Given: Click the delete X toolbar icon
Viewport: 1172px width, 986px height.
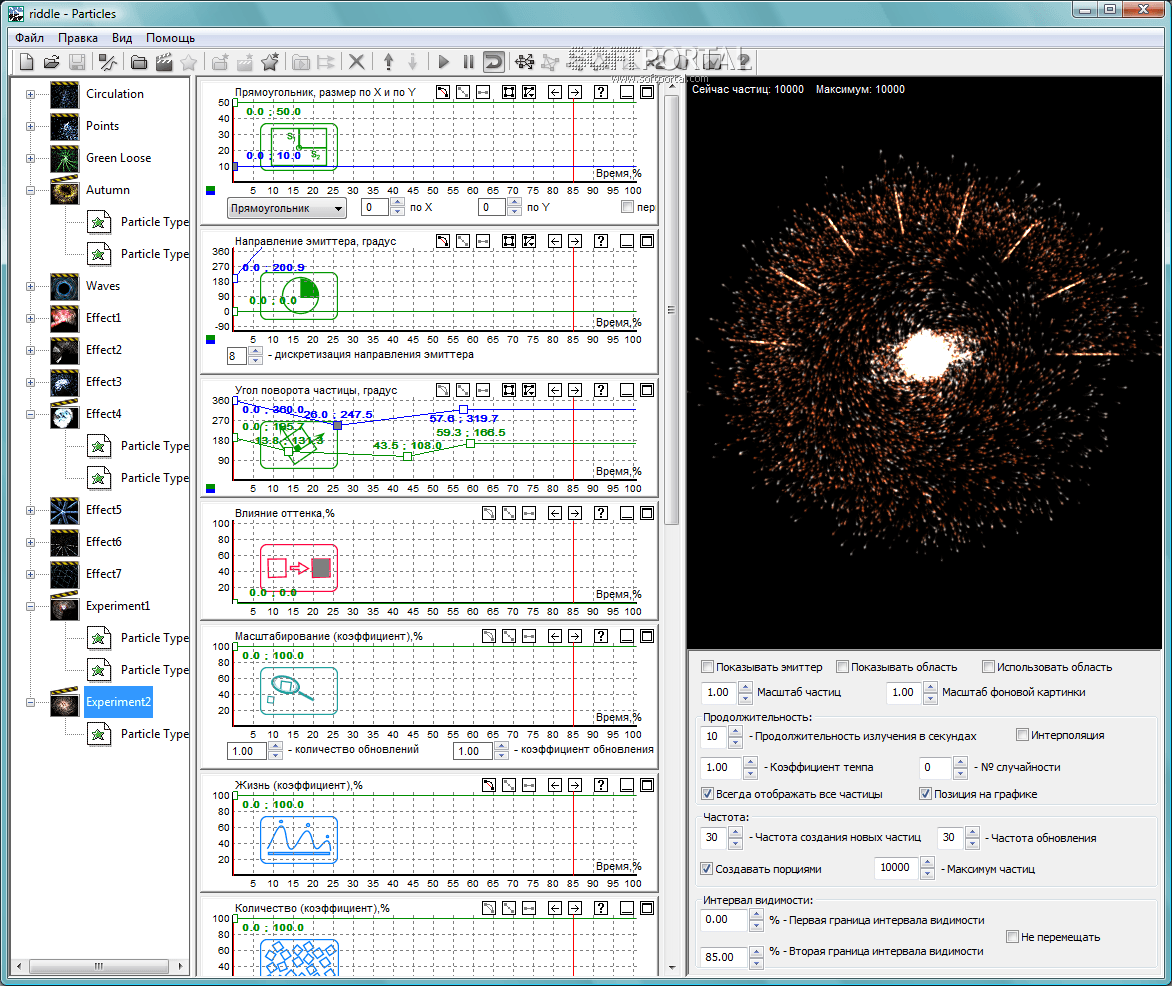Looking at the screenshot, I should click(356, 62).
